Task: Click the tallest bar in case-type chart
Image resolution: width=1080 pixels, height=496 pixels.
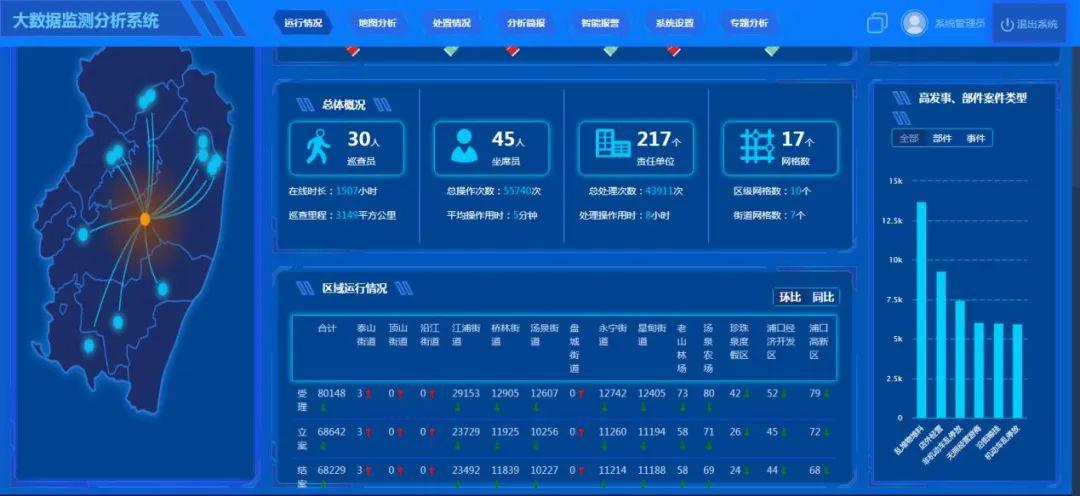Action: [x=921, y=309]
